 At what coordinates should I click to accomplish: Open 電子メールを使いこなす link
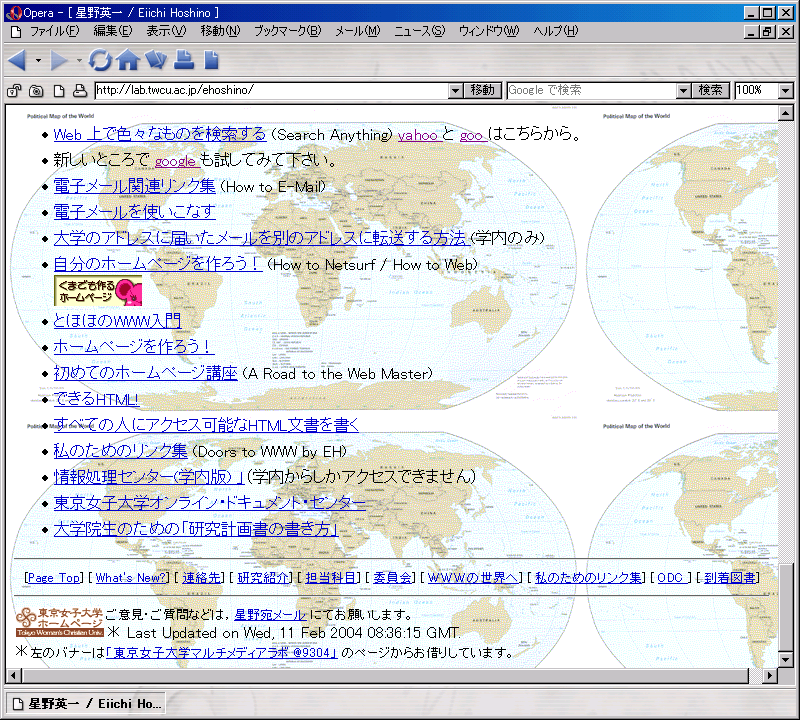click(x=135, y=211)
